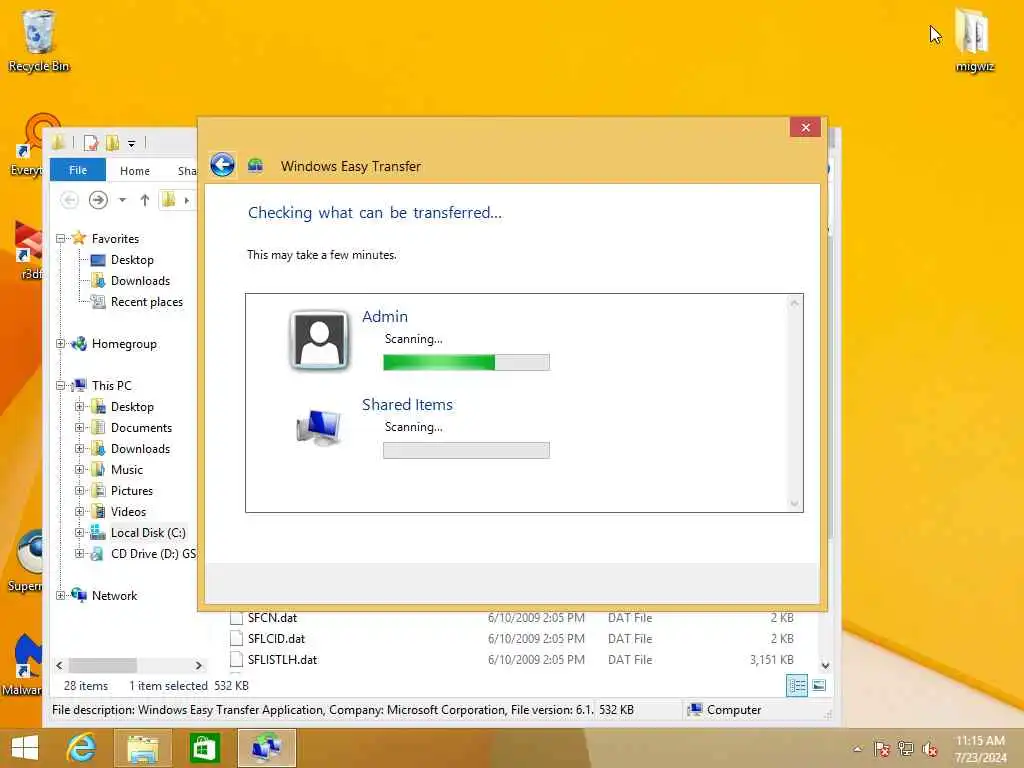Expand the Homegroup node
Viewport: 1024px width, 768px height.
coord(61,344)
